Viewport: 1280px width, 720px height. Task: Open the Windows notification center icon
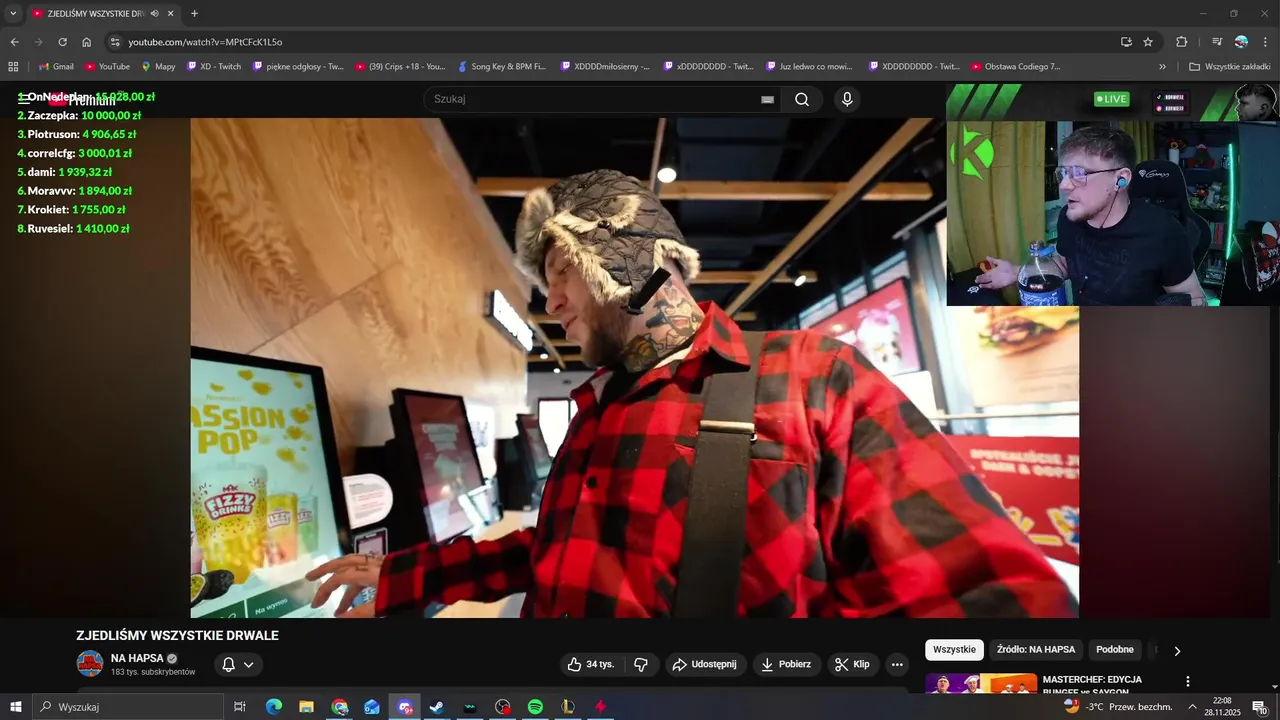pos(1259,707)
